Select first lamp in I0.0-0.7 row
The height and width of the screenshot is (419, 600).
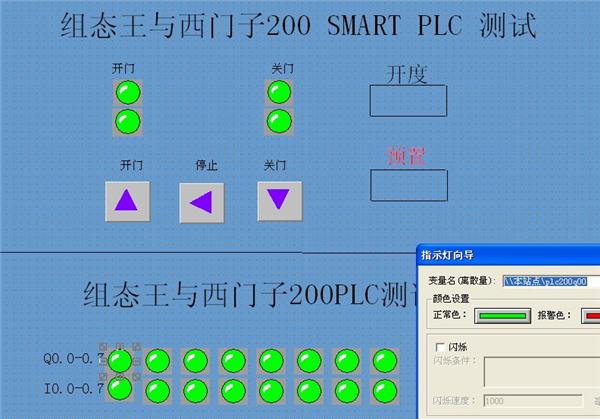tap(120, 389)
